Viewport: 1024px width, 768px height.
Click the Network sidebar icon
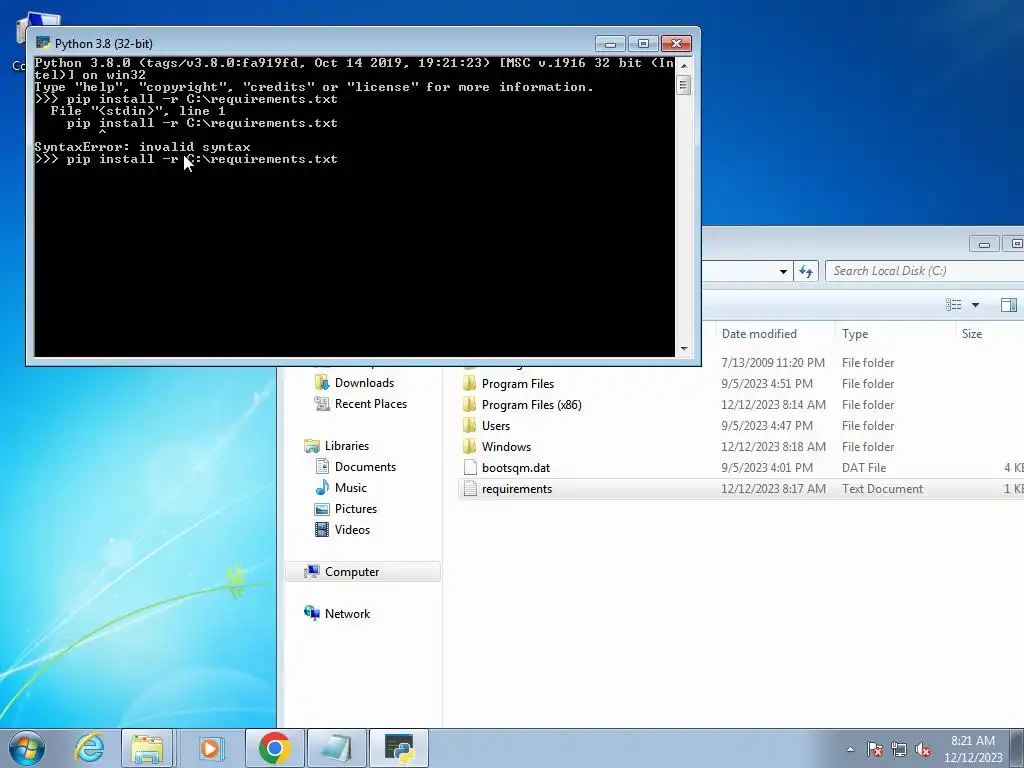pos(312,613)
